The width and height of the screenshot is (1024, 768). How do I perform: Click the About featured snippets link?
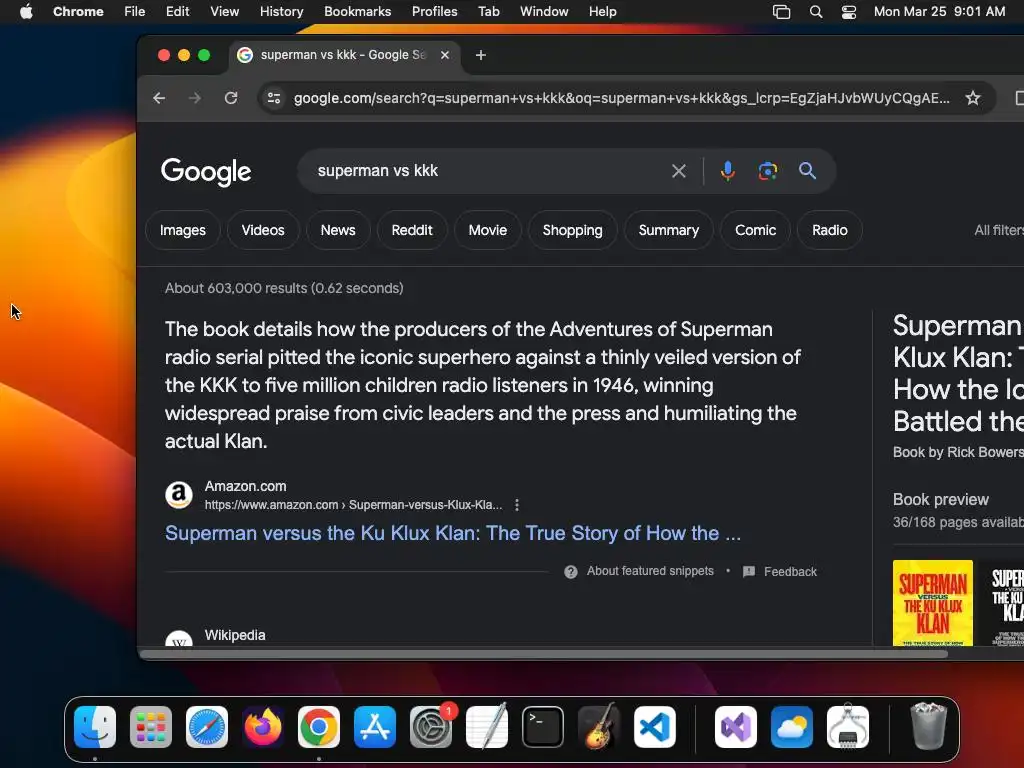point(650,571)
